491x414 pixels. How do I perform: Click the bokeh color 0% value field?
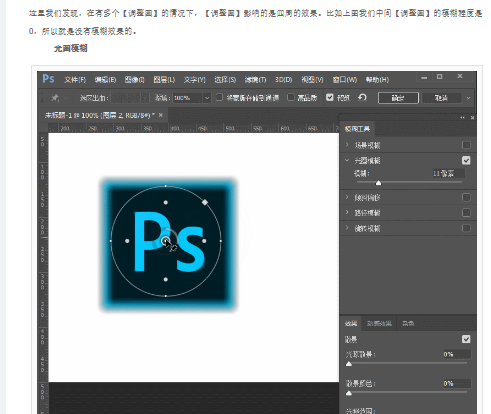[x=457, y=383]
